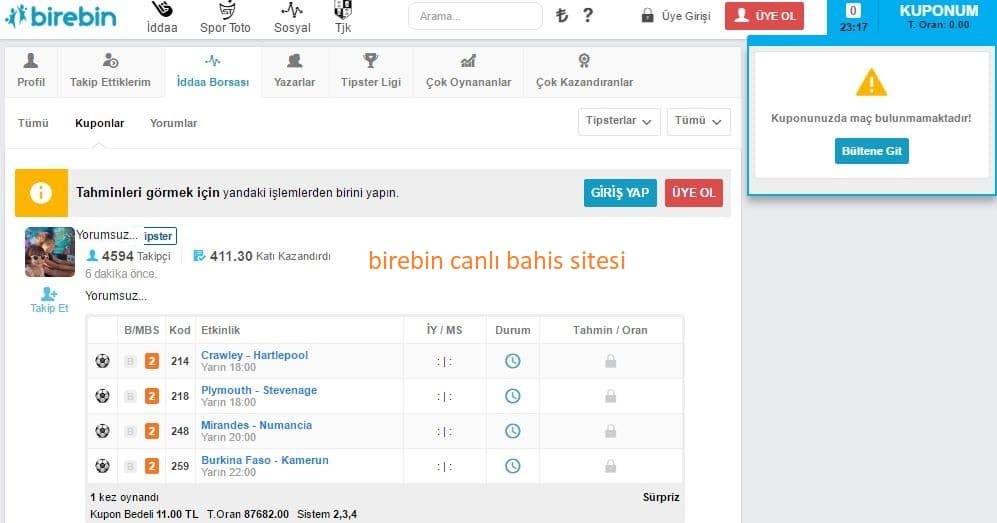Click the tipster profile avatar thumbnail
This screenshot has width=997, height=523.
tap(50, 252)
